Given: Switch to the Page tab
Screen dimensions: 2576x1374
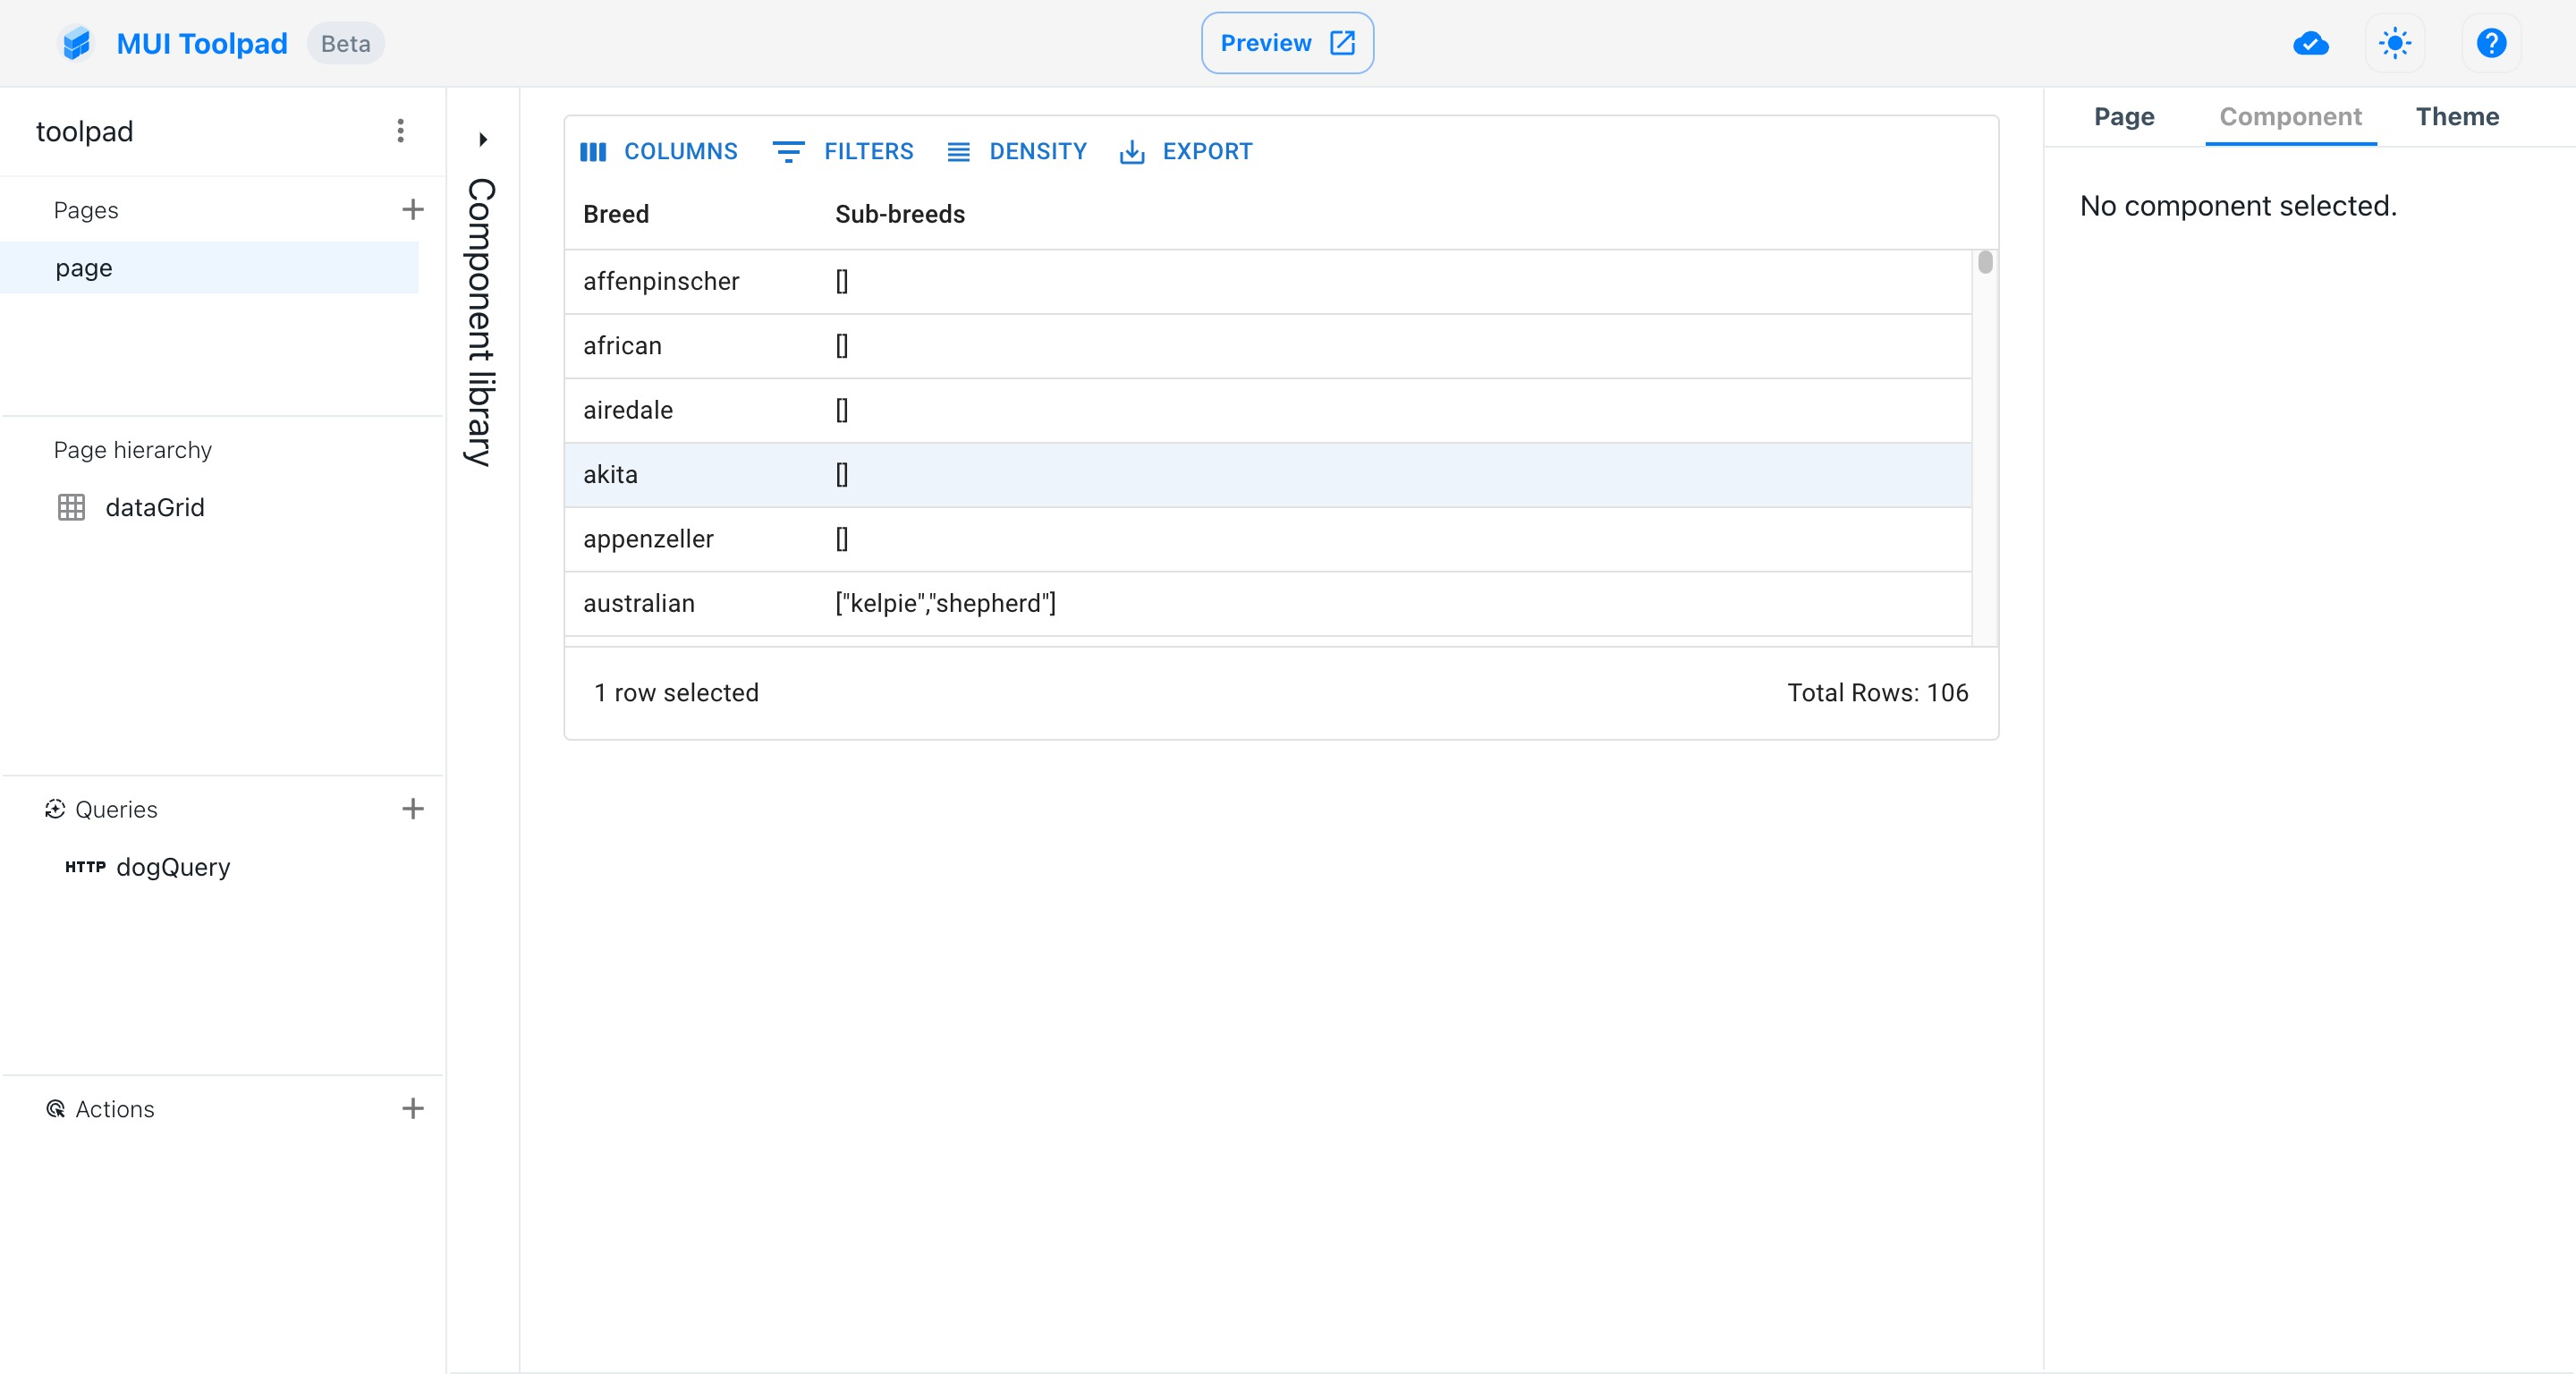Looking at the screenshot, I should tap(2123, 117).
